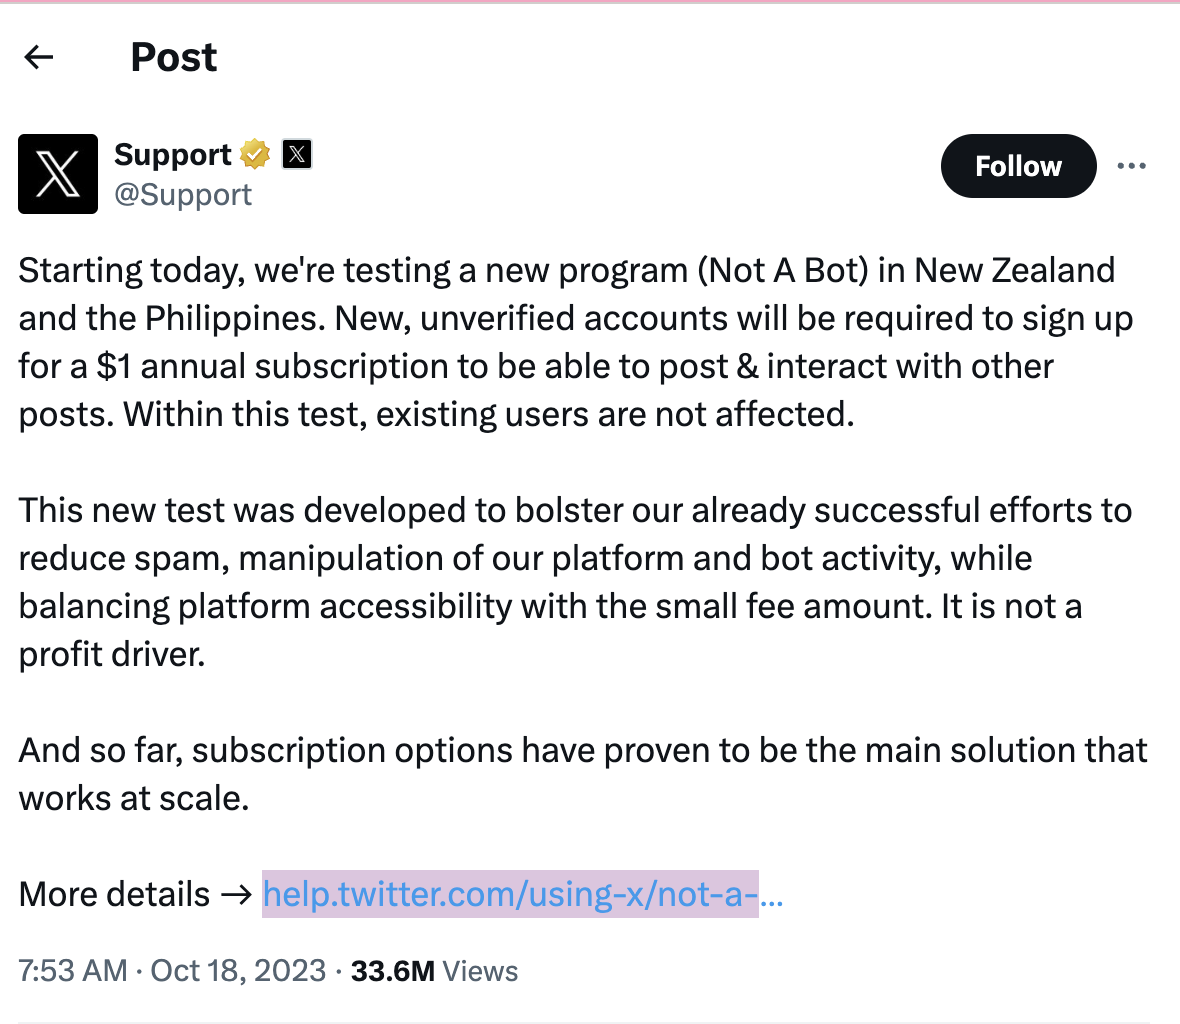The height and width of the screenshot is (1024, 1180).
Task: Click the Oct 18, 2023 post date
Action: point(238,971)
